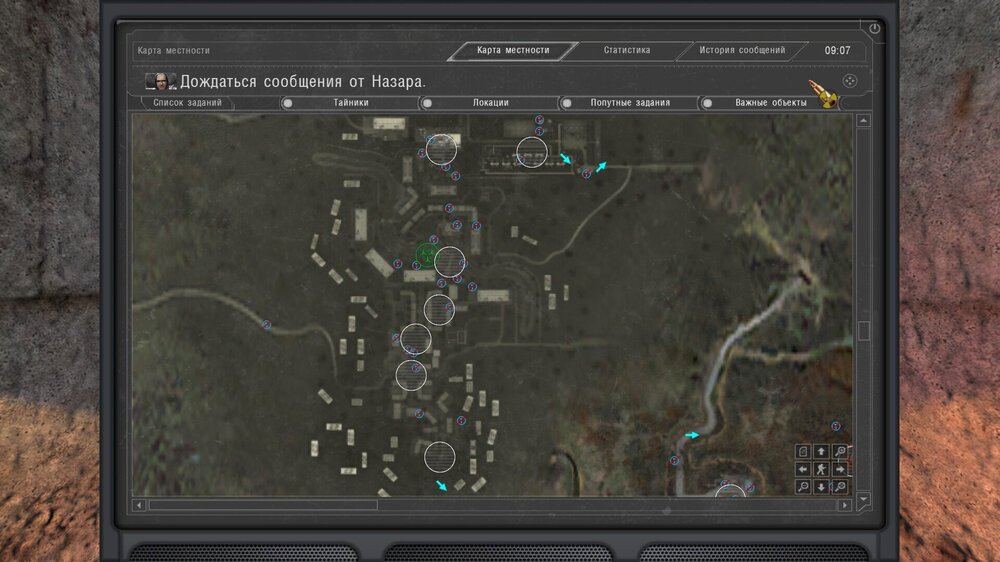Select the small marker on the path below the river arrow
Viewport: 1000px width, 562px height.
tap(674, 460)
